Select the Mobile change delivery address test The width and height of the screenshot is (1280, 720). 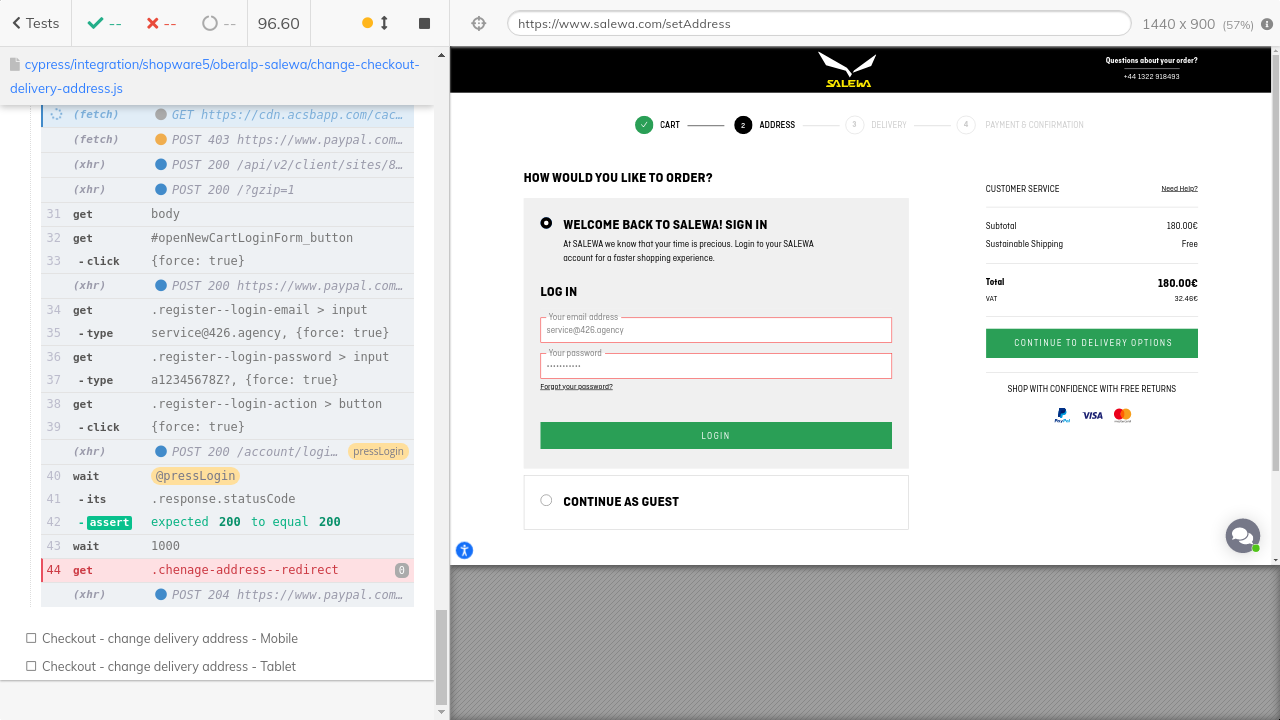(170, 638)
